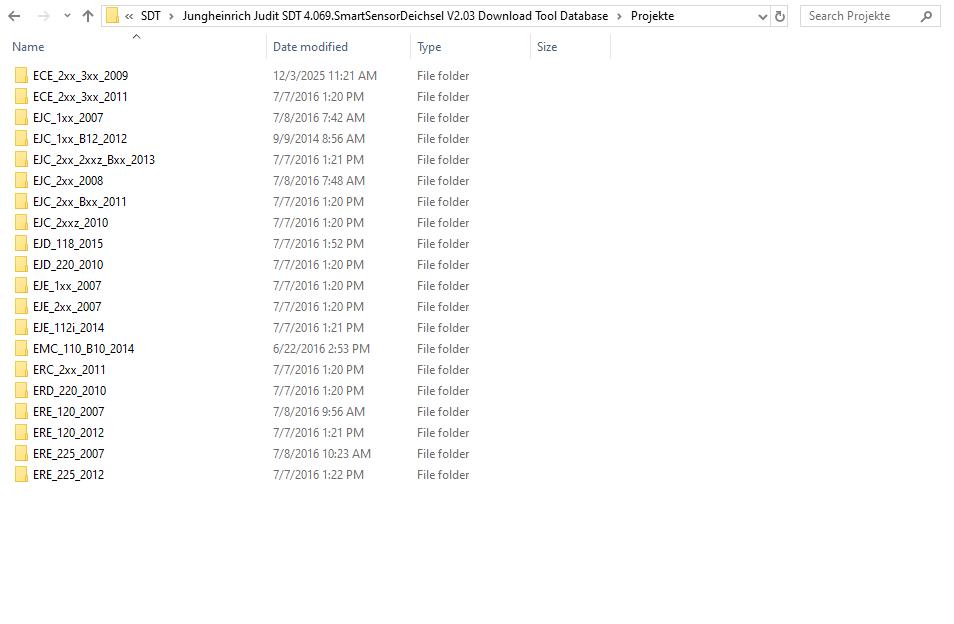
Task: Sort by Name column header
Action: (28, 47)
